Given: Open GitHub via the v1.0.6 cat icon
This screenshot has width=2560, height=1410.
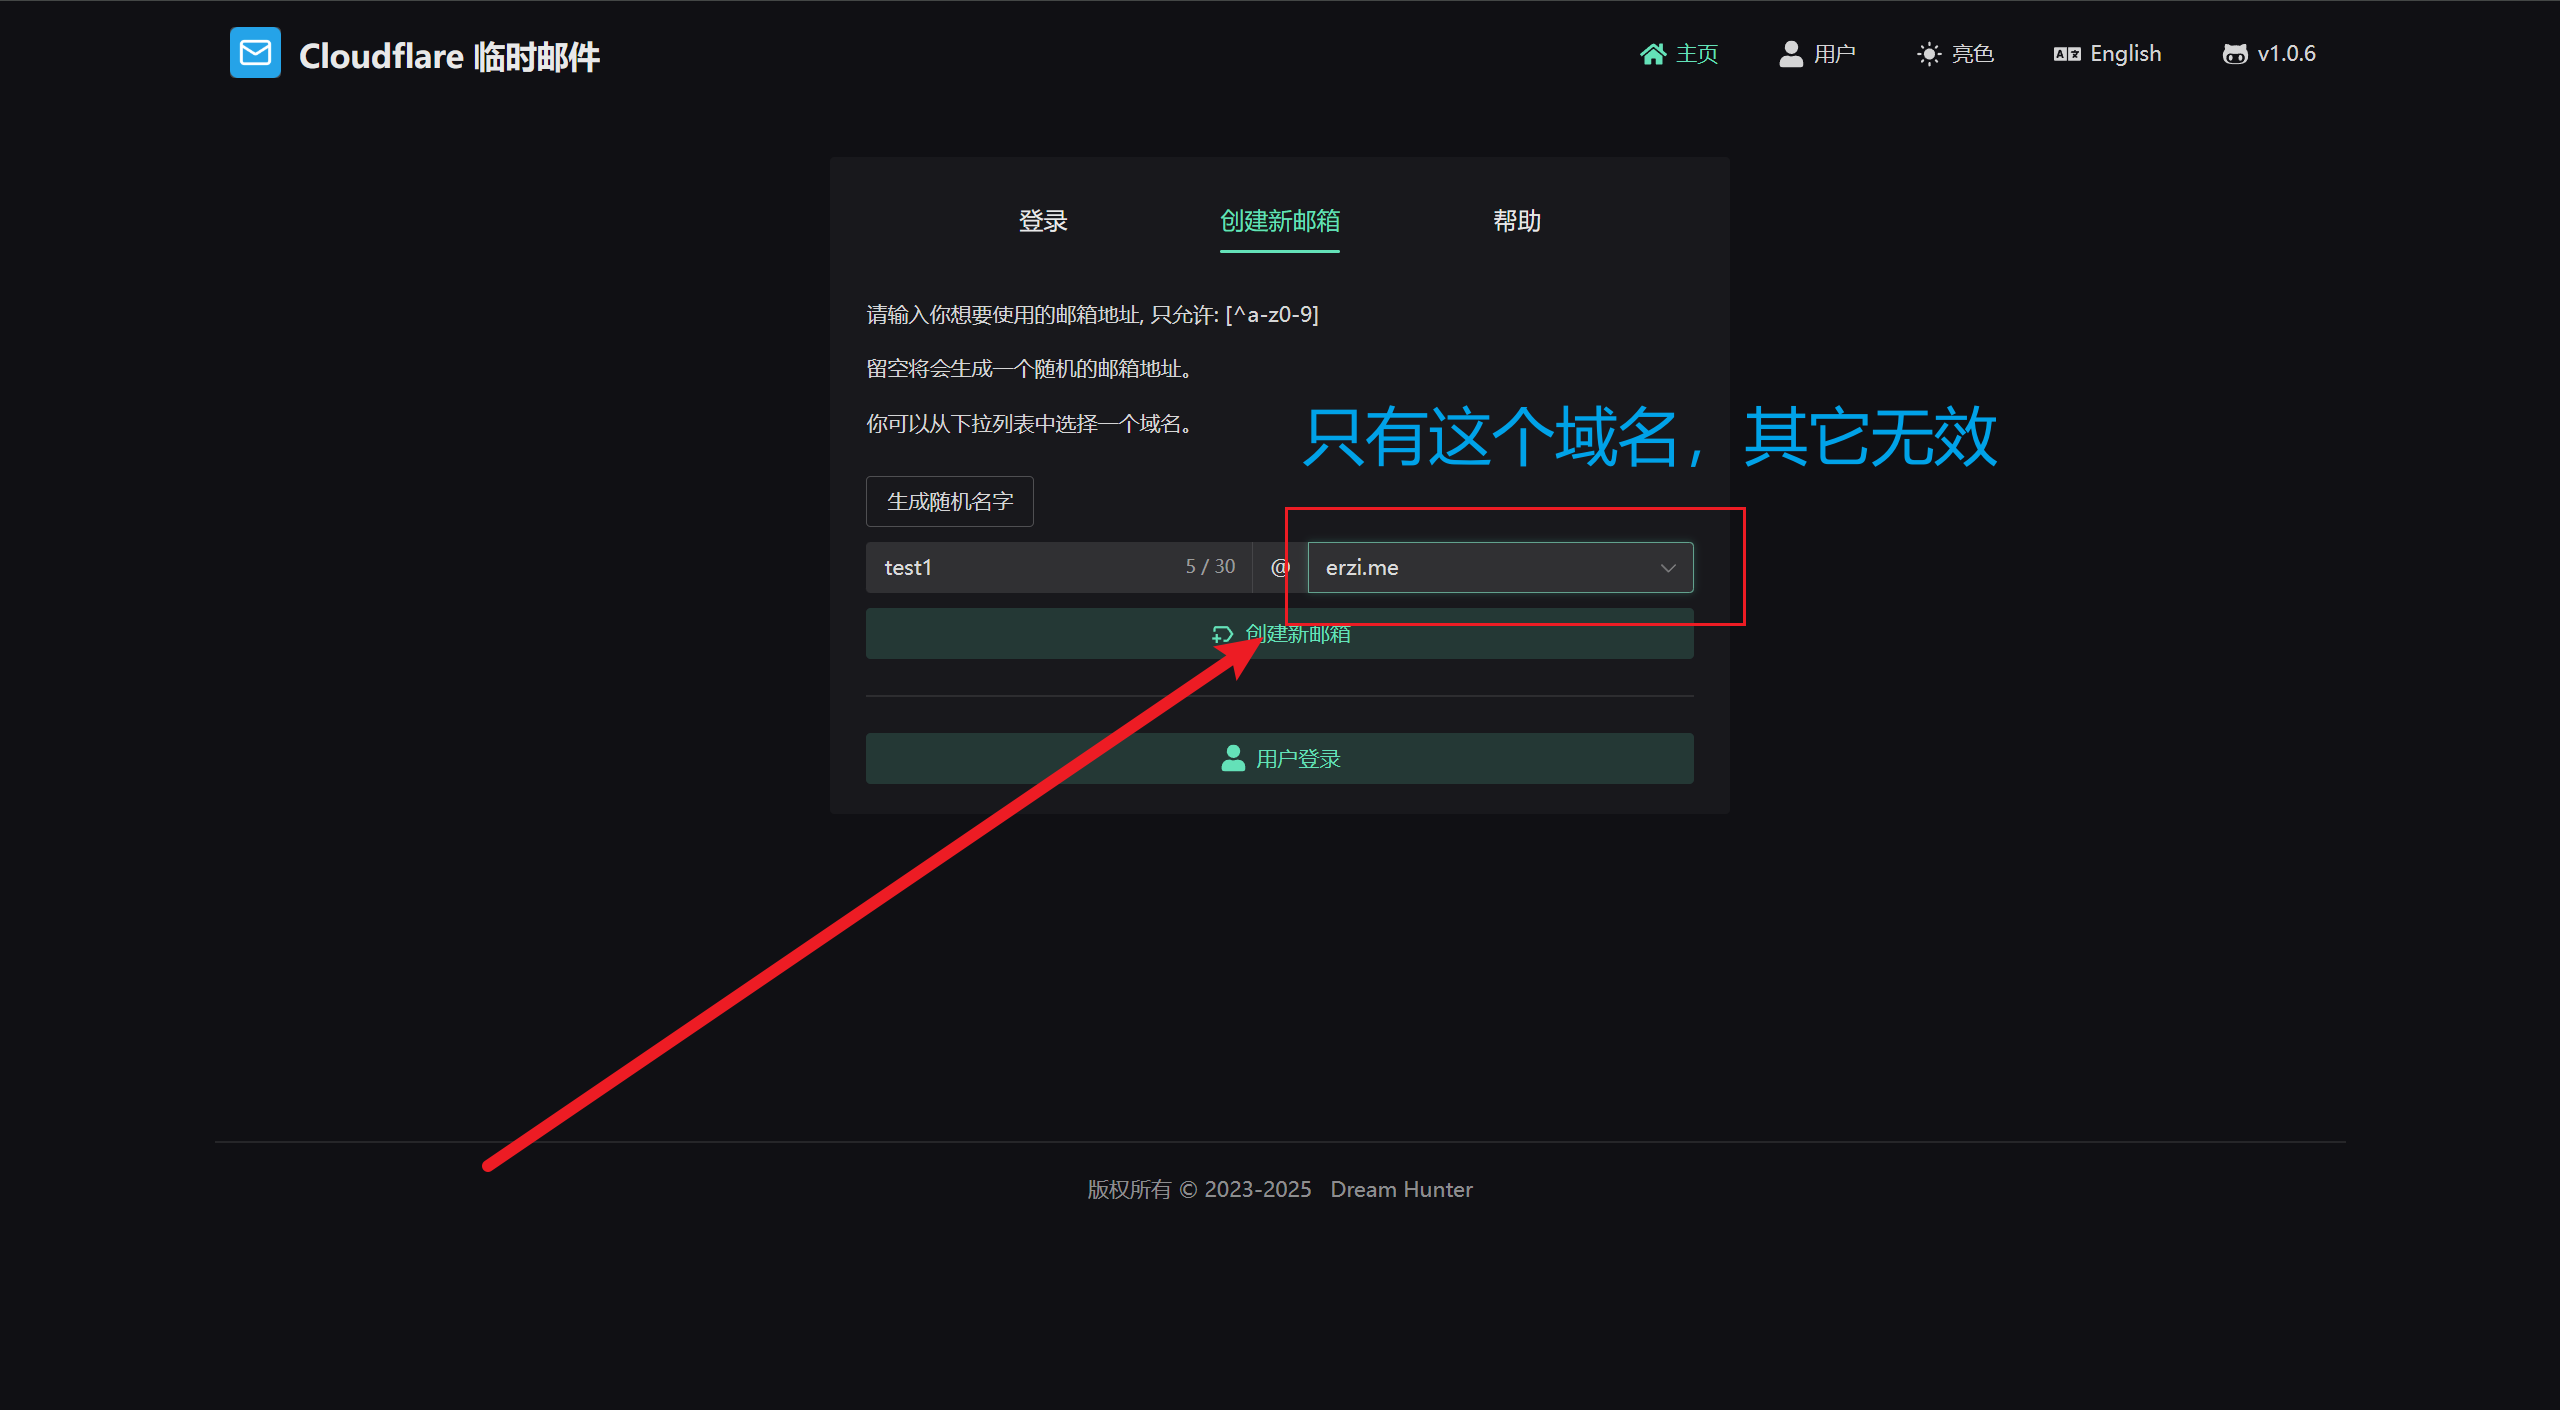Looking at the screenshot, I should tap(2234, 54).
